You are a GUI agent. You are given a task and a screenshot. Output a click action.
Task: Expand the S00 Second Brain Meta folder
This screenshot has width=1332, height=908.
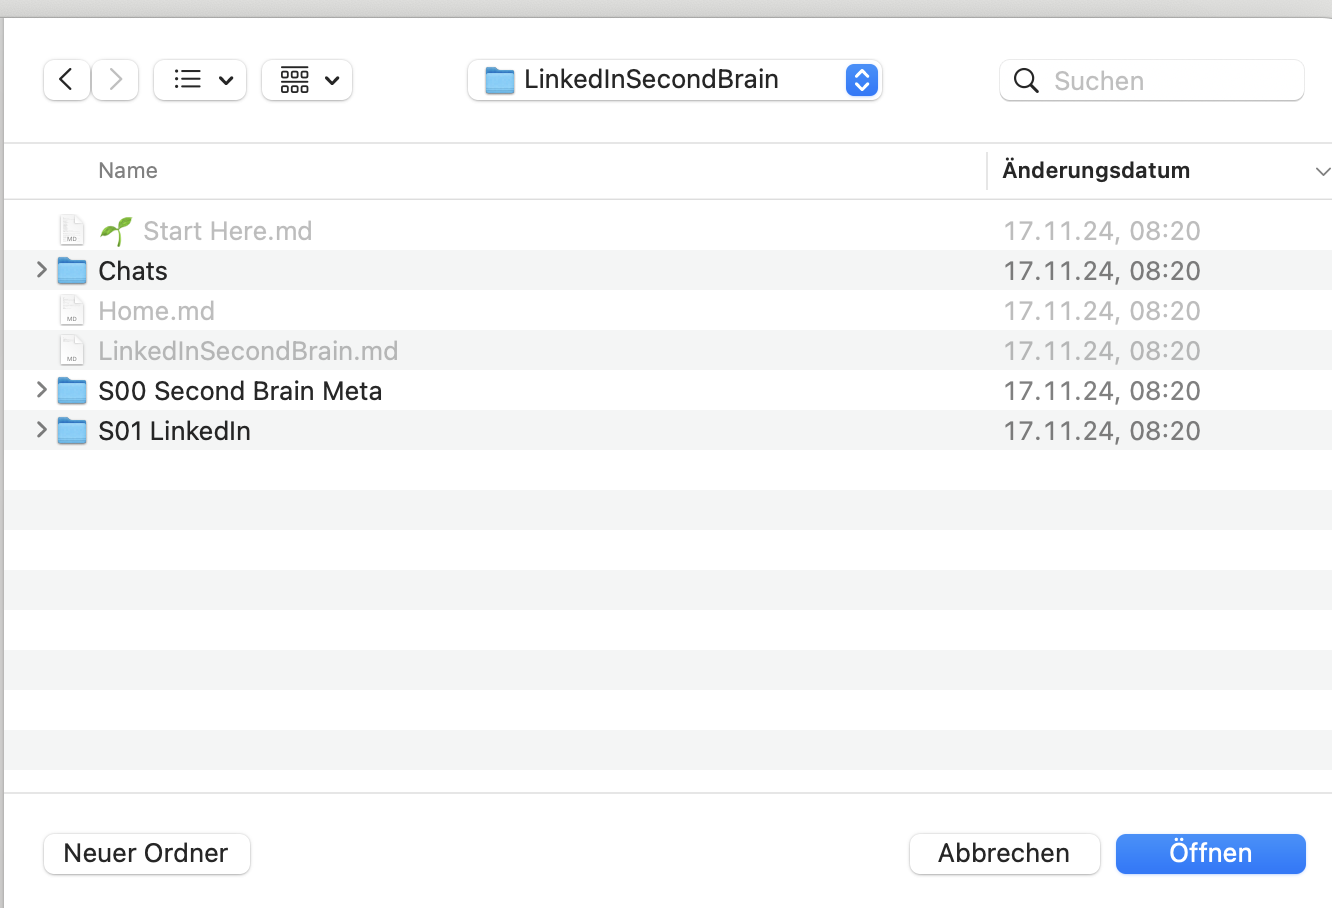[x=41, y=390]
